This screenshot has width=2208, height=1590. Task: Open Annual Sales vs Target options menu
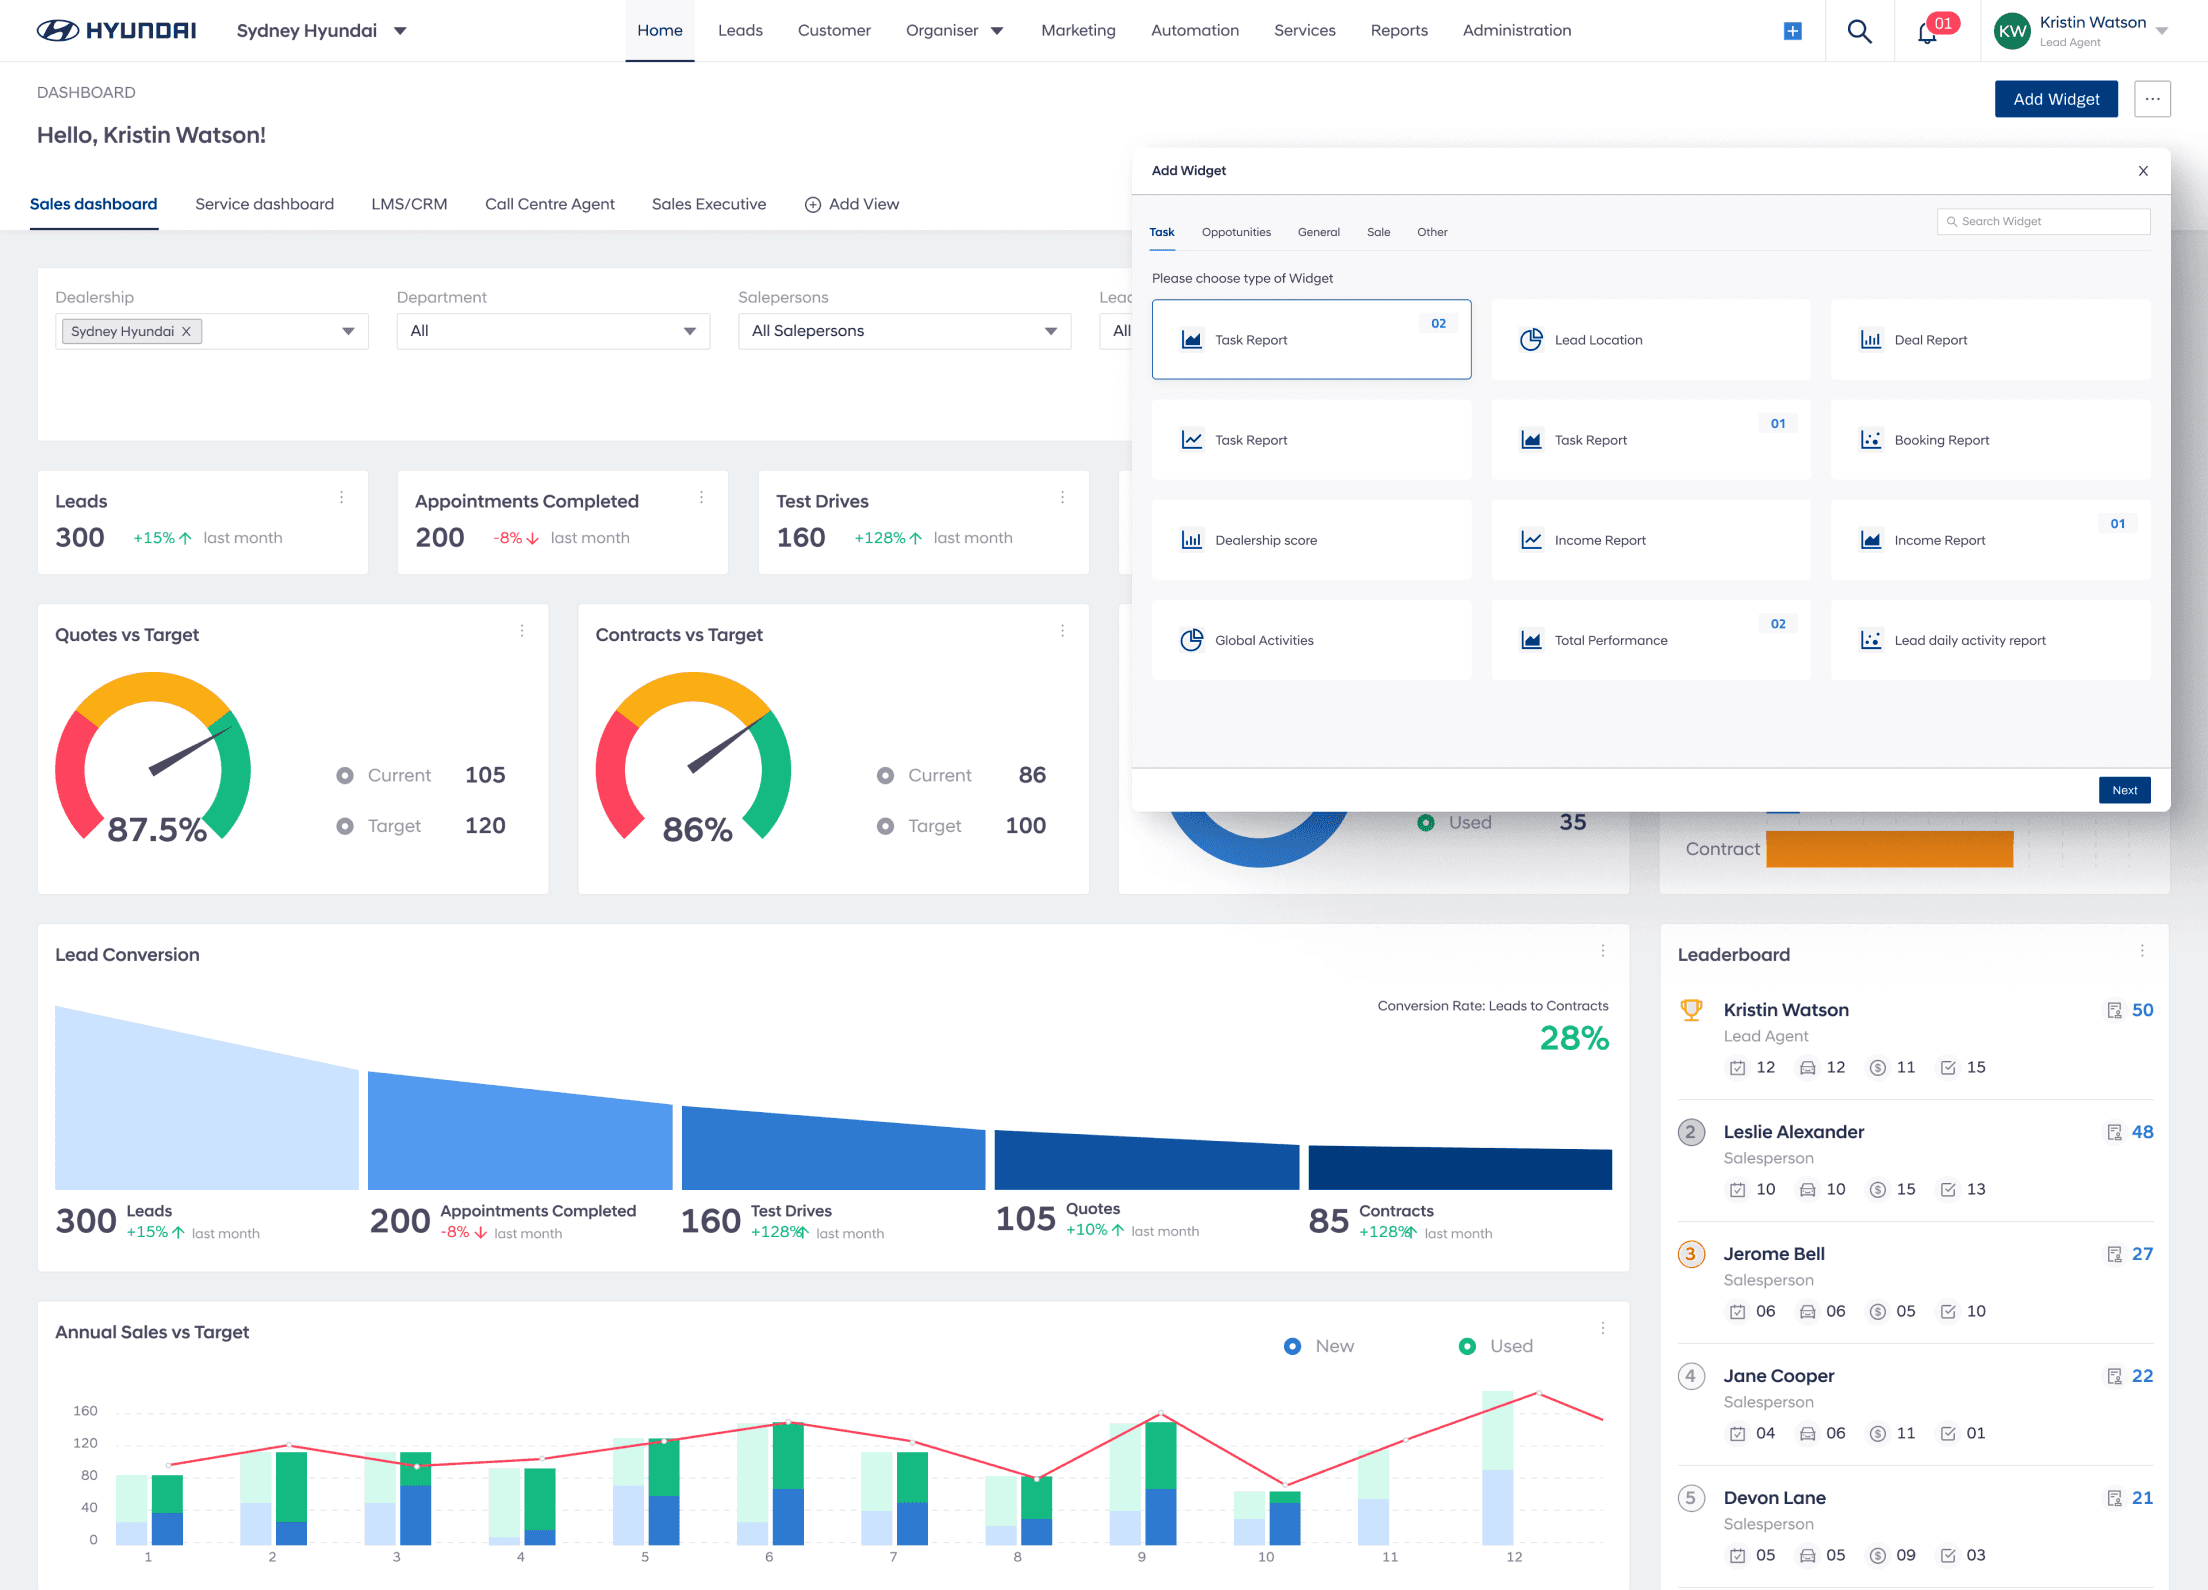point(1603,1328)
